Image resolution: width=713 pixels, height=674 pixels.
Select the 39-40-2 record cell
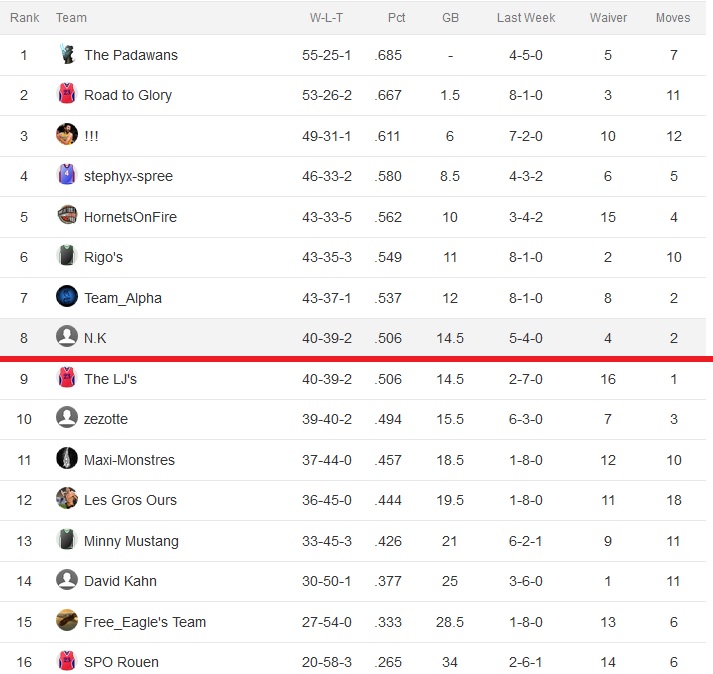coord(326,419)
